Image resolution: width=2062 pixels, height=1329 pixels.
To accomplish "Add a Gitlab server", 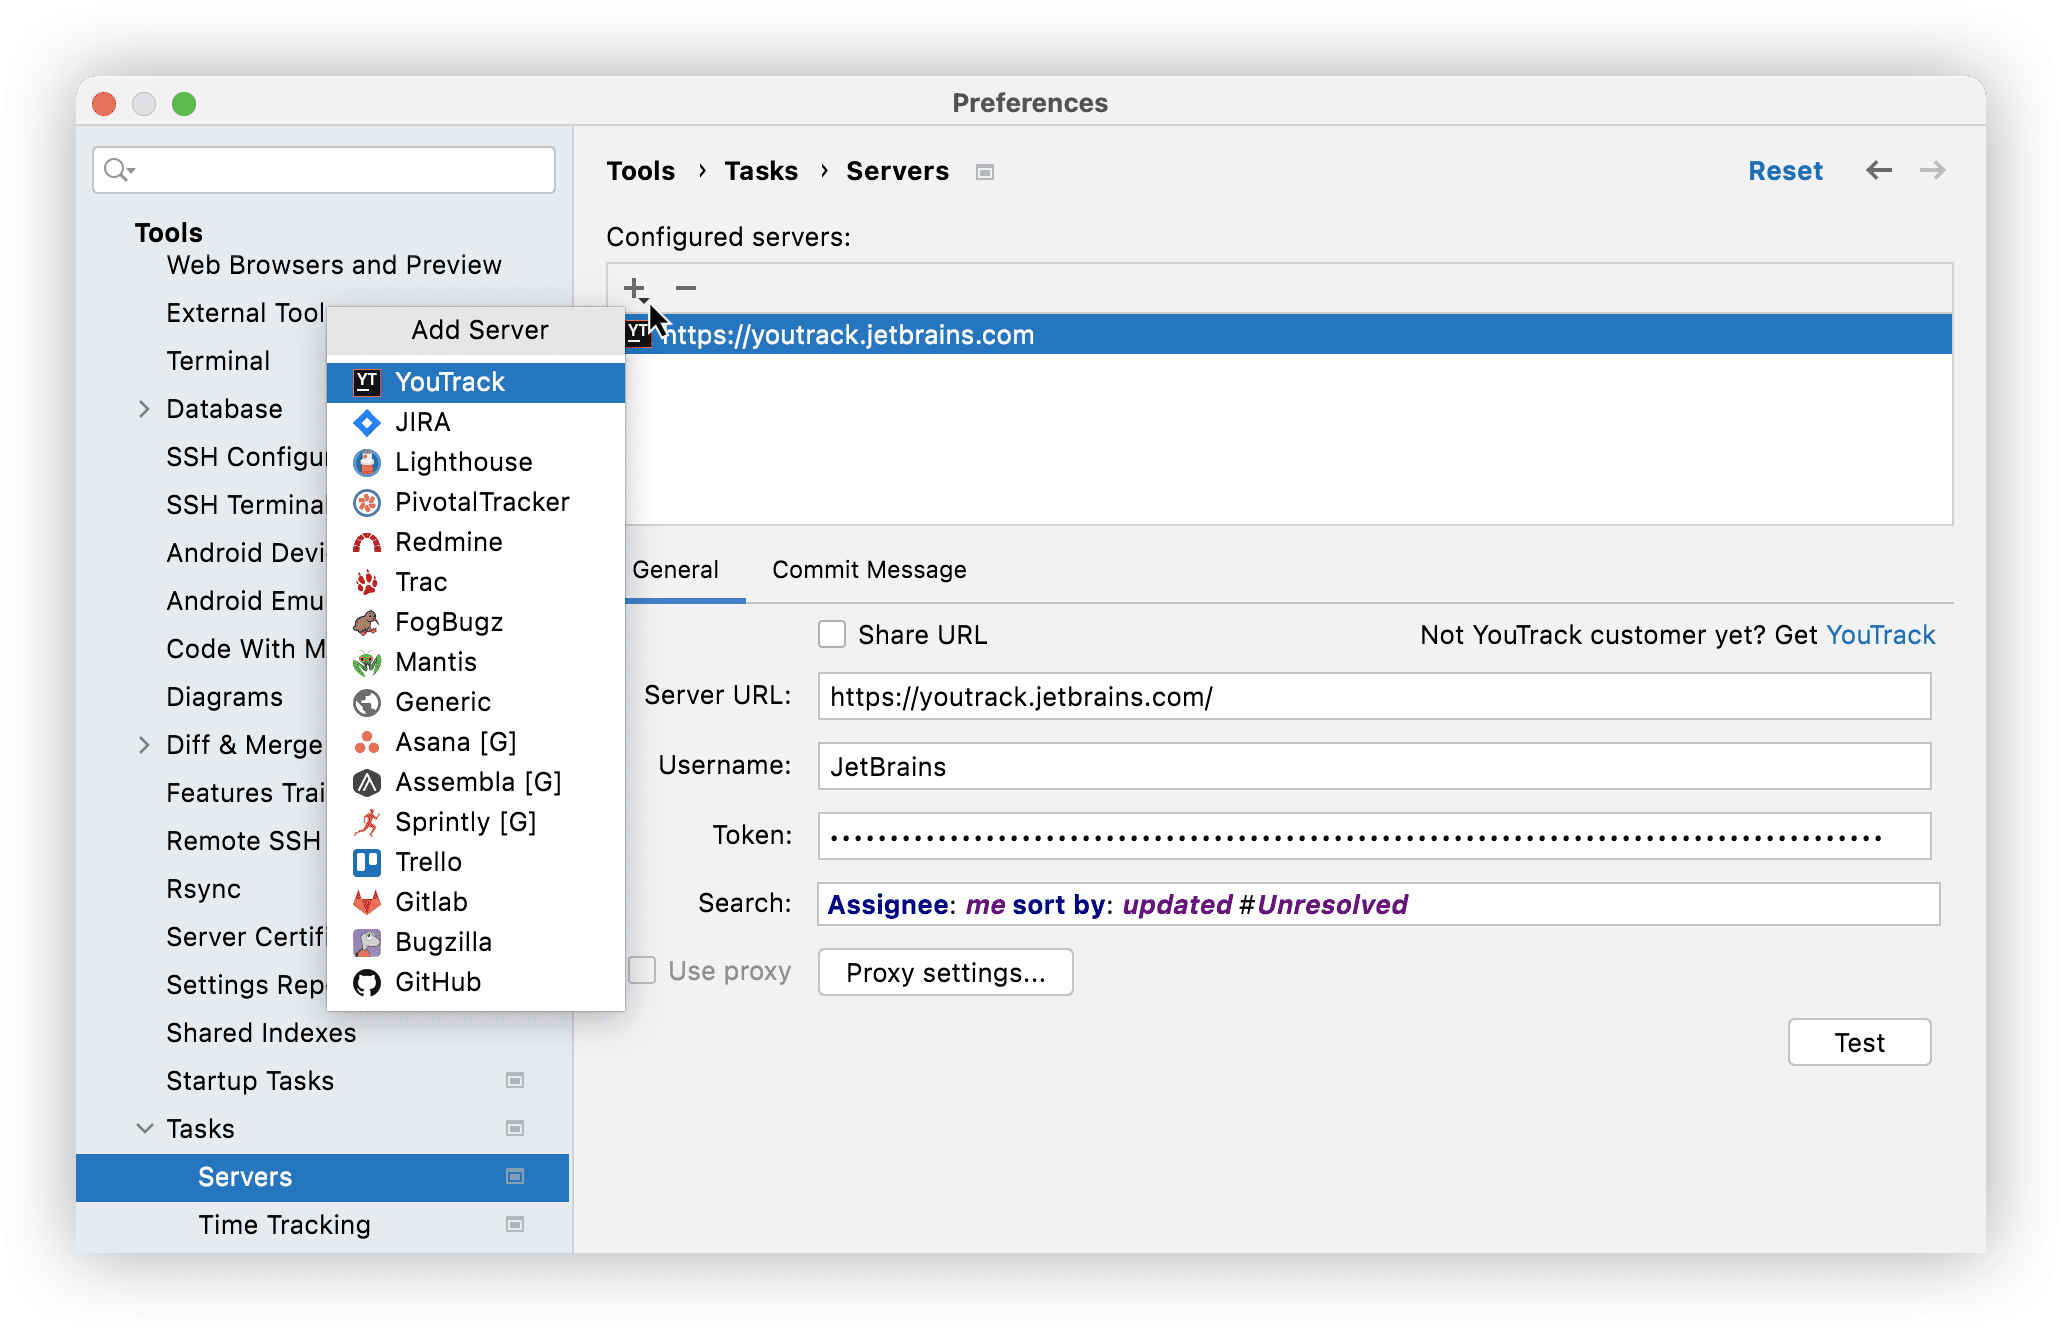I will (430, 901).
